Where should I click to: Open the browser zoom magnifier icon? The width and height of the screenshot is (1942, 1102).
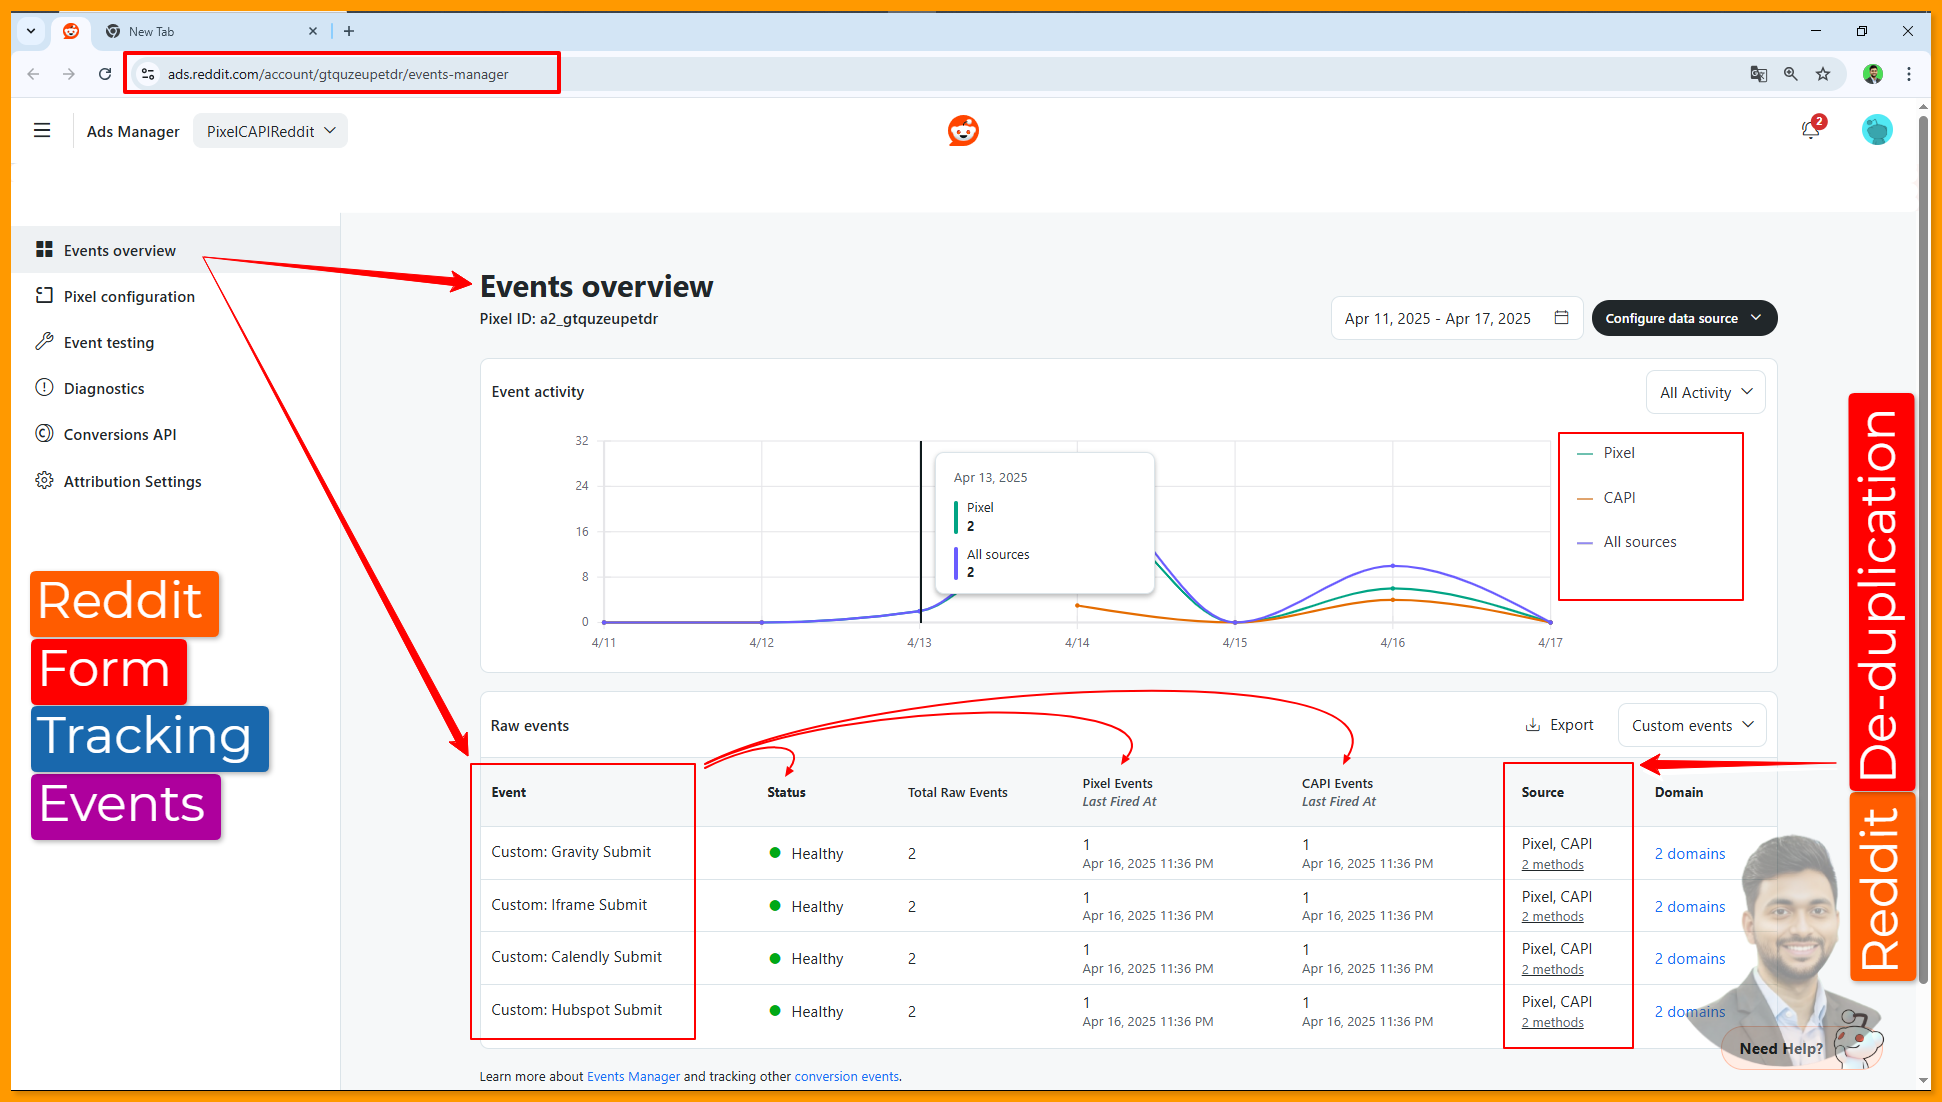point(1791,74)
